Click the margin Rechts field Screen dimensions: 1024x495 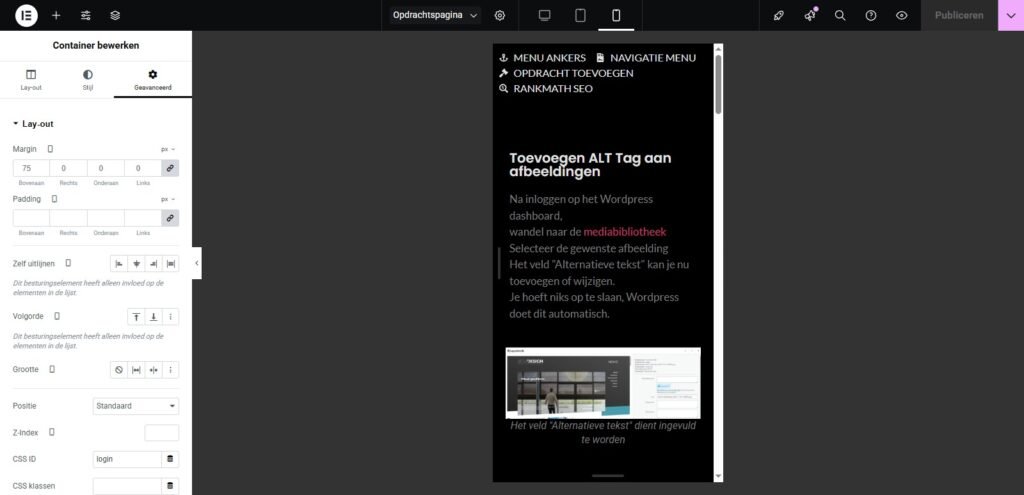68,168
